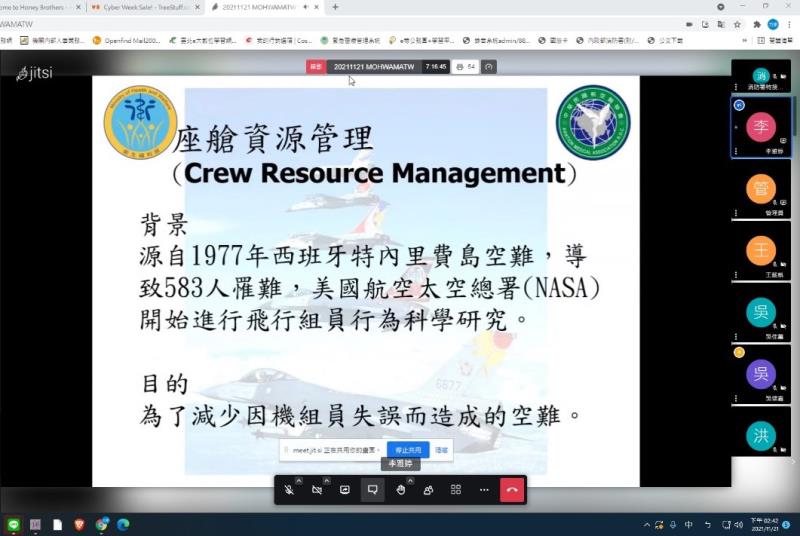Open the more actions menu
800x536 pixels.
pyautogui.click(x=484, y=490)
